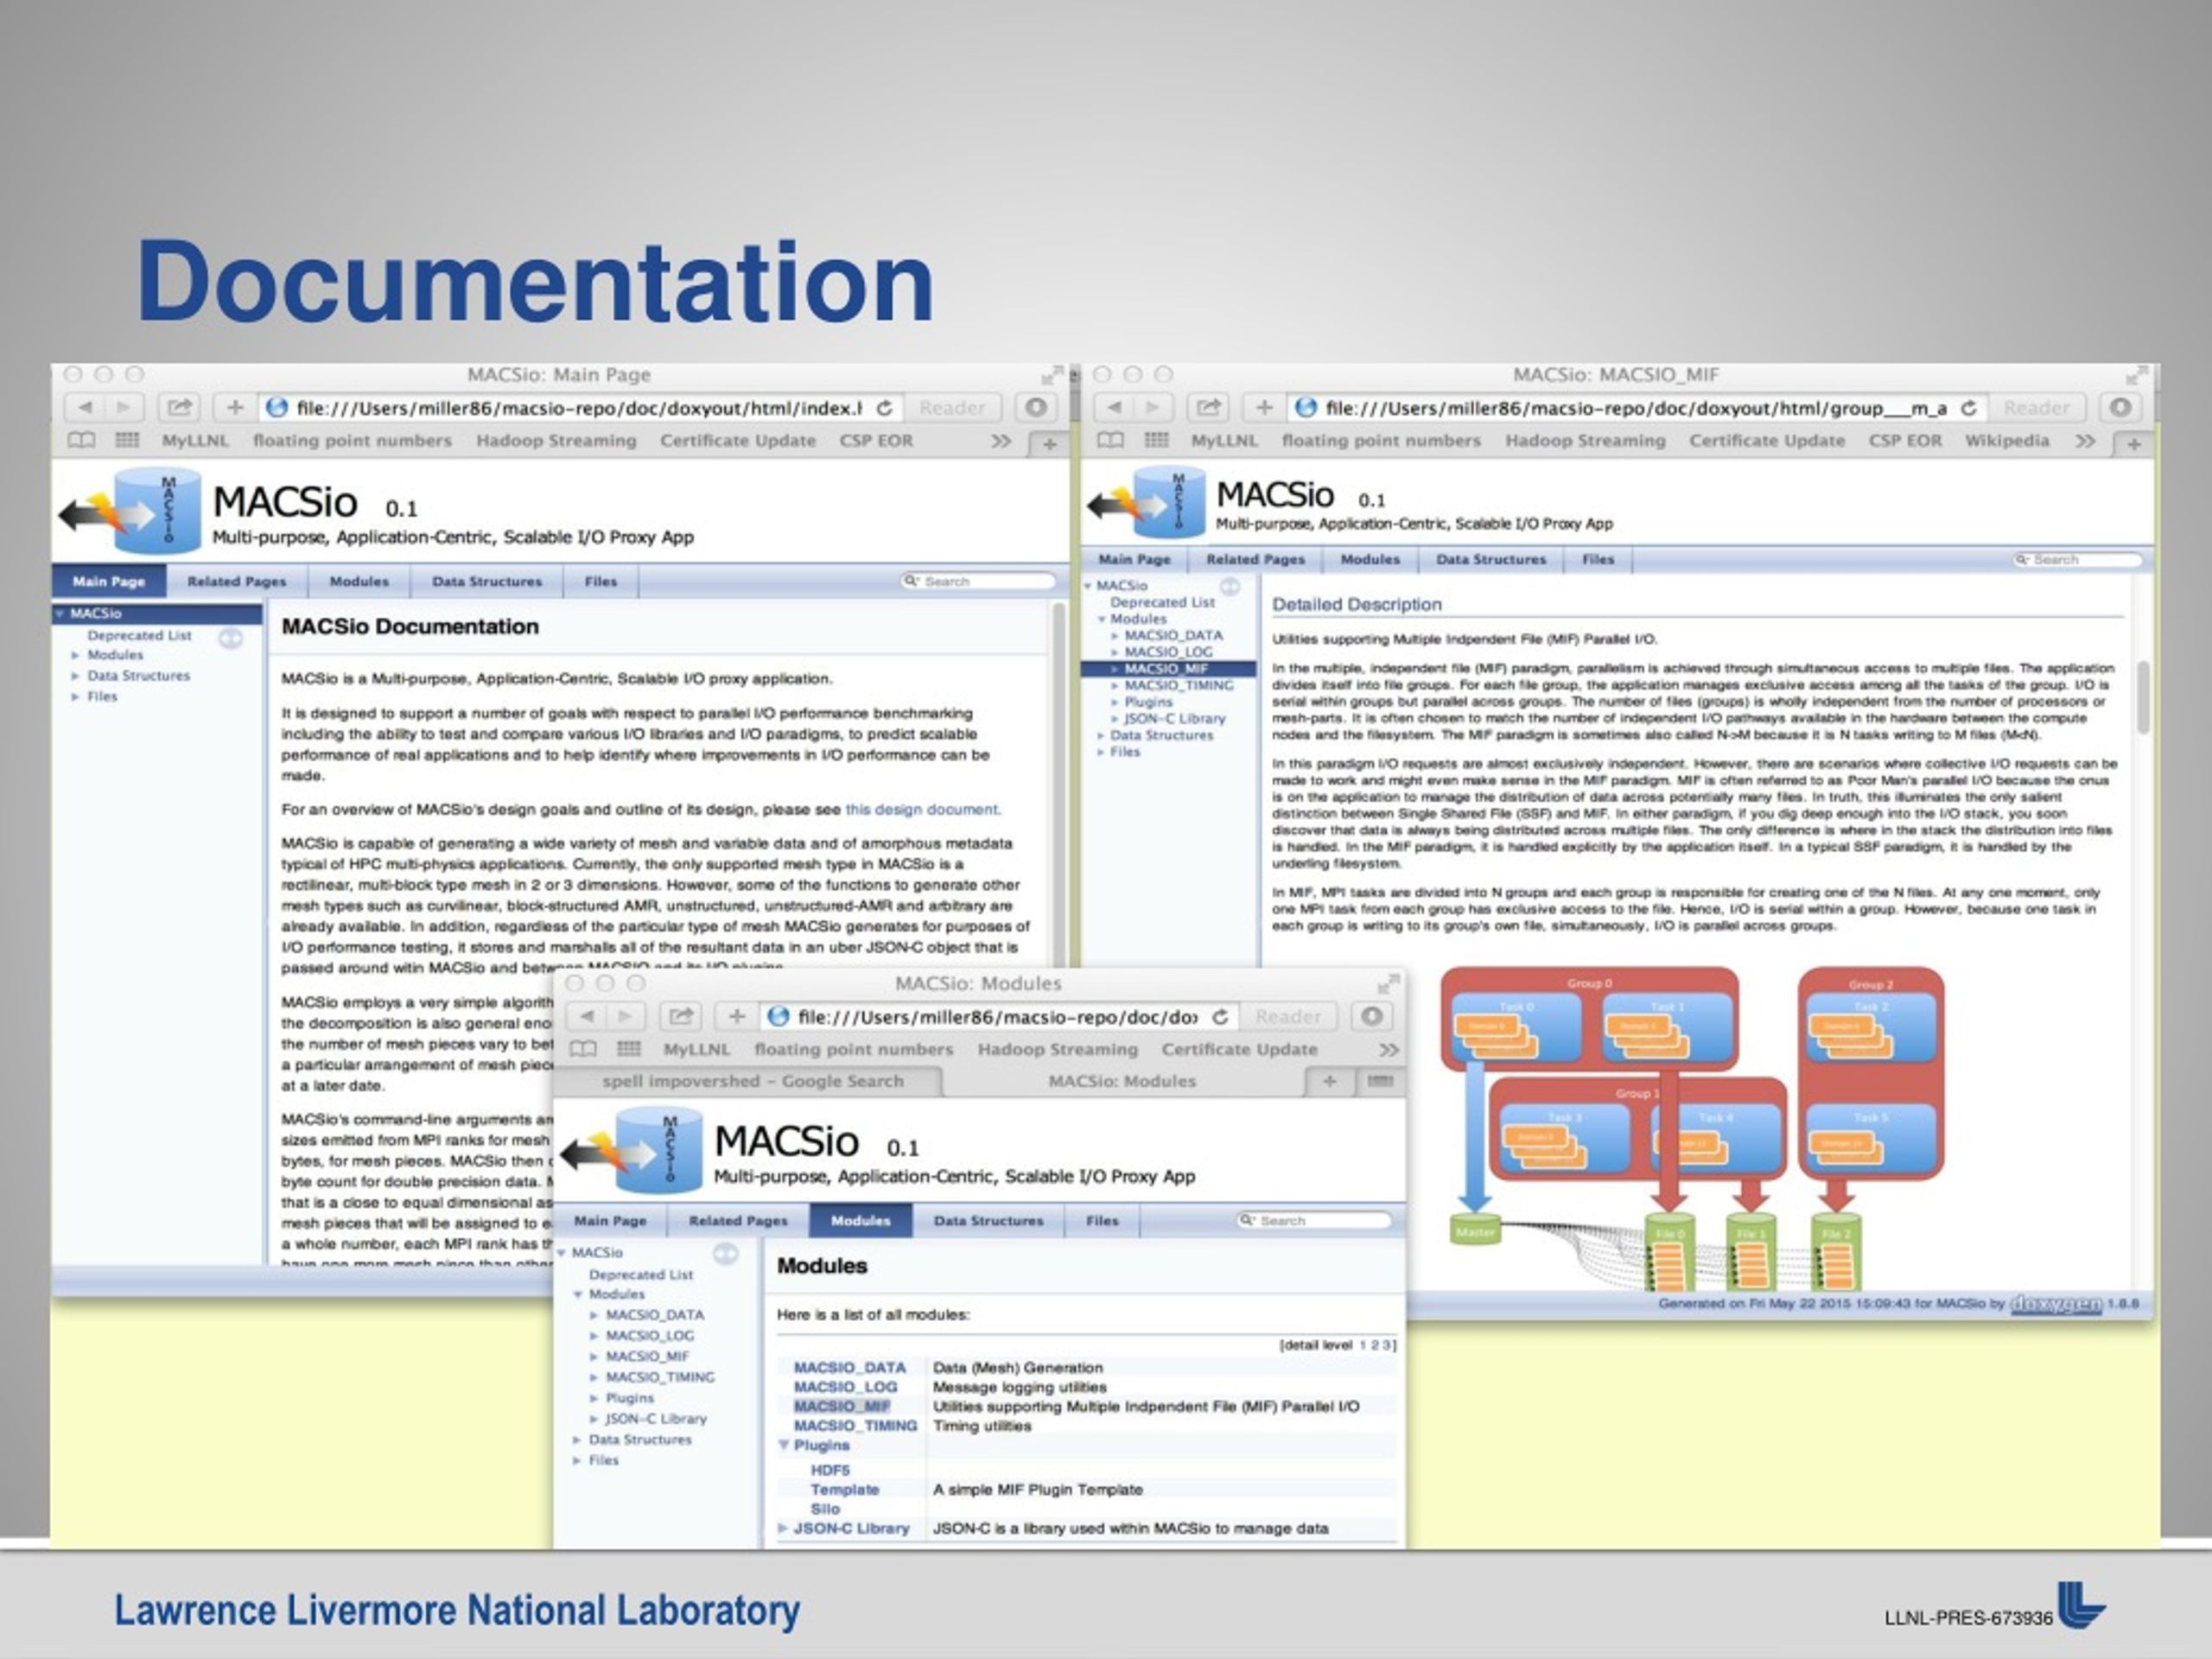Add new tab in Main Page window

1049,444
